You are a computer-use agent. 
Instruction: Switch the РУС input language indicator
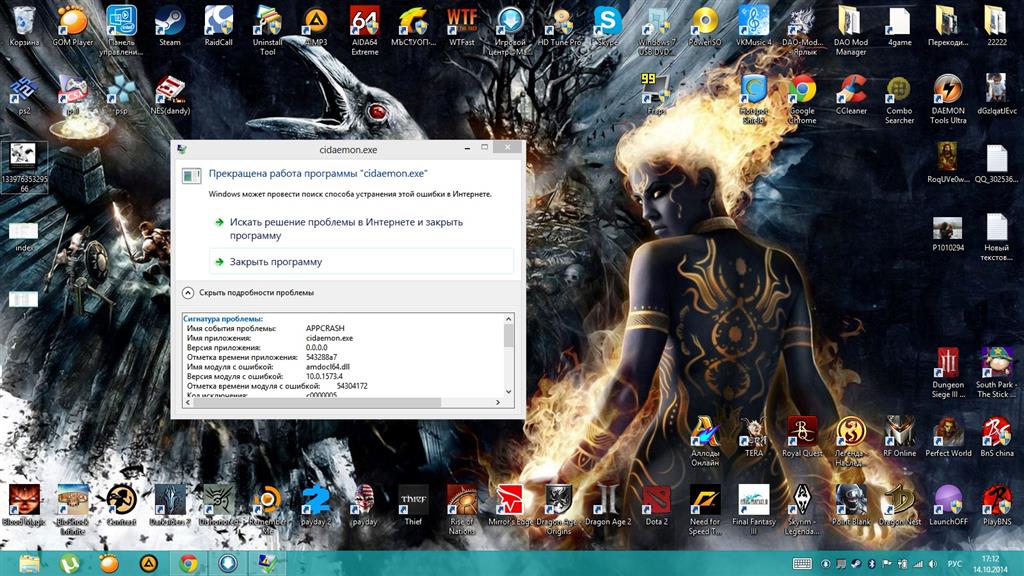pyautogui.click(x=955, y=564)
